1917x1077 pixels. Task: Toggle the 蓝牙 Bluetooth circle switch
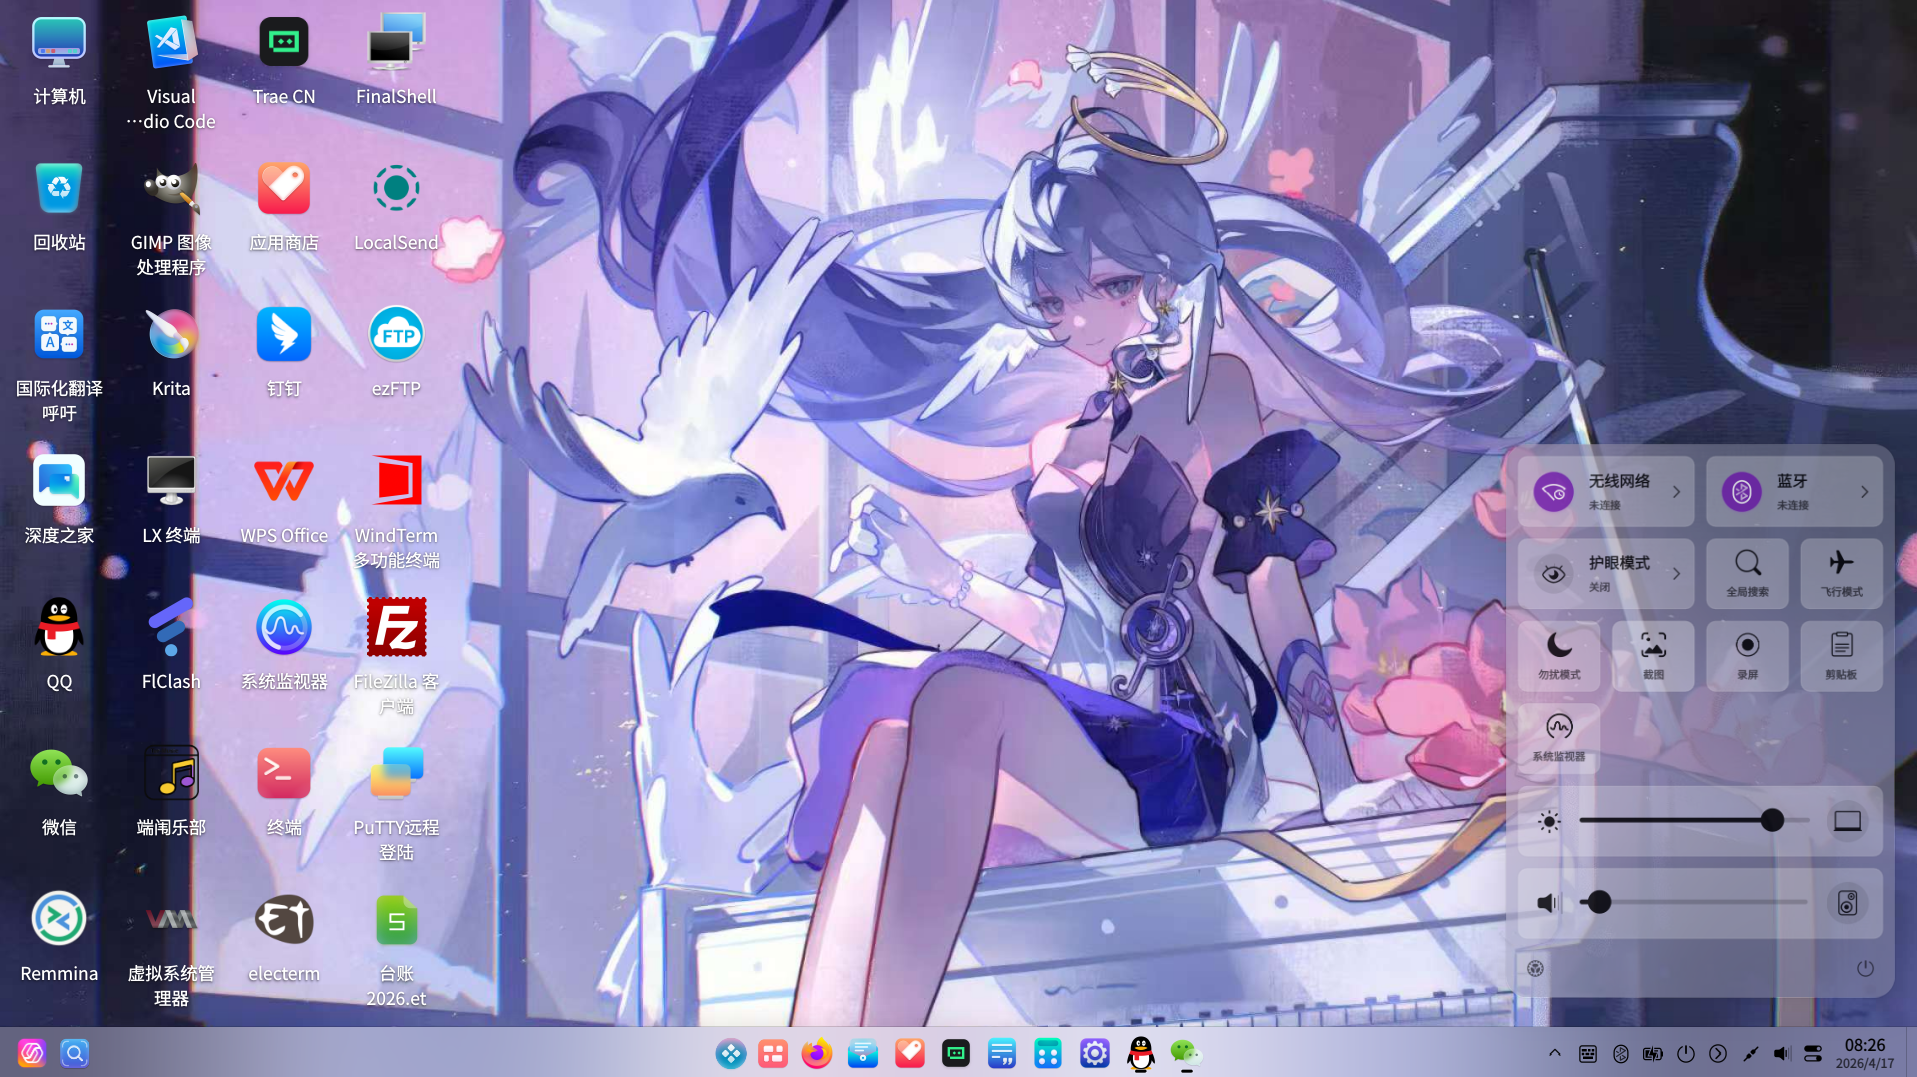(x=1742, y=492)
